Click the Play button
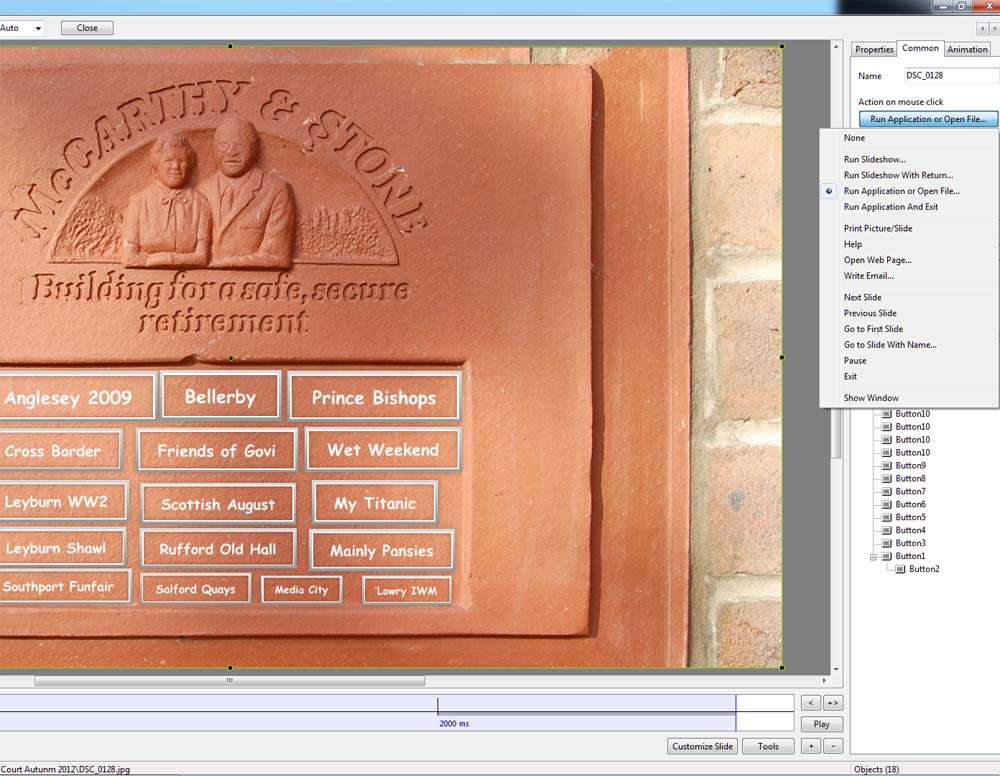 click(x=821, y=724)
